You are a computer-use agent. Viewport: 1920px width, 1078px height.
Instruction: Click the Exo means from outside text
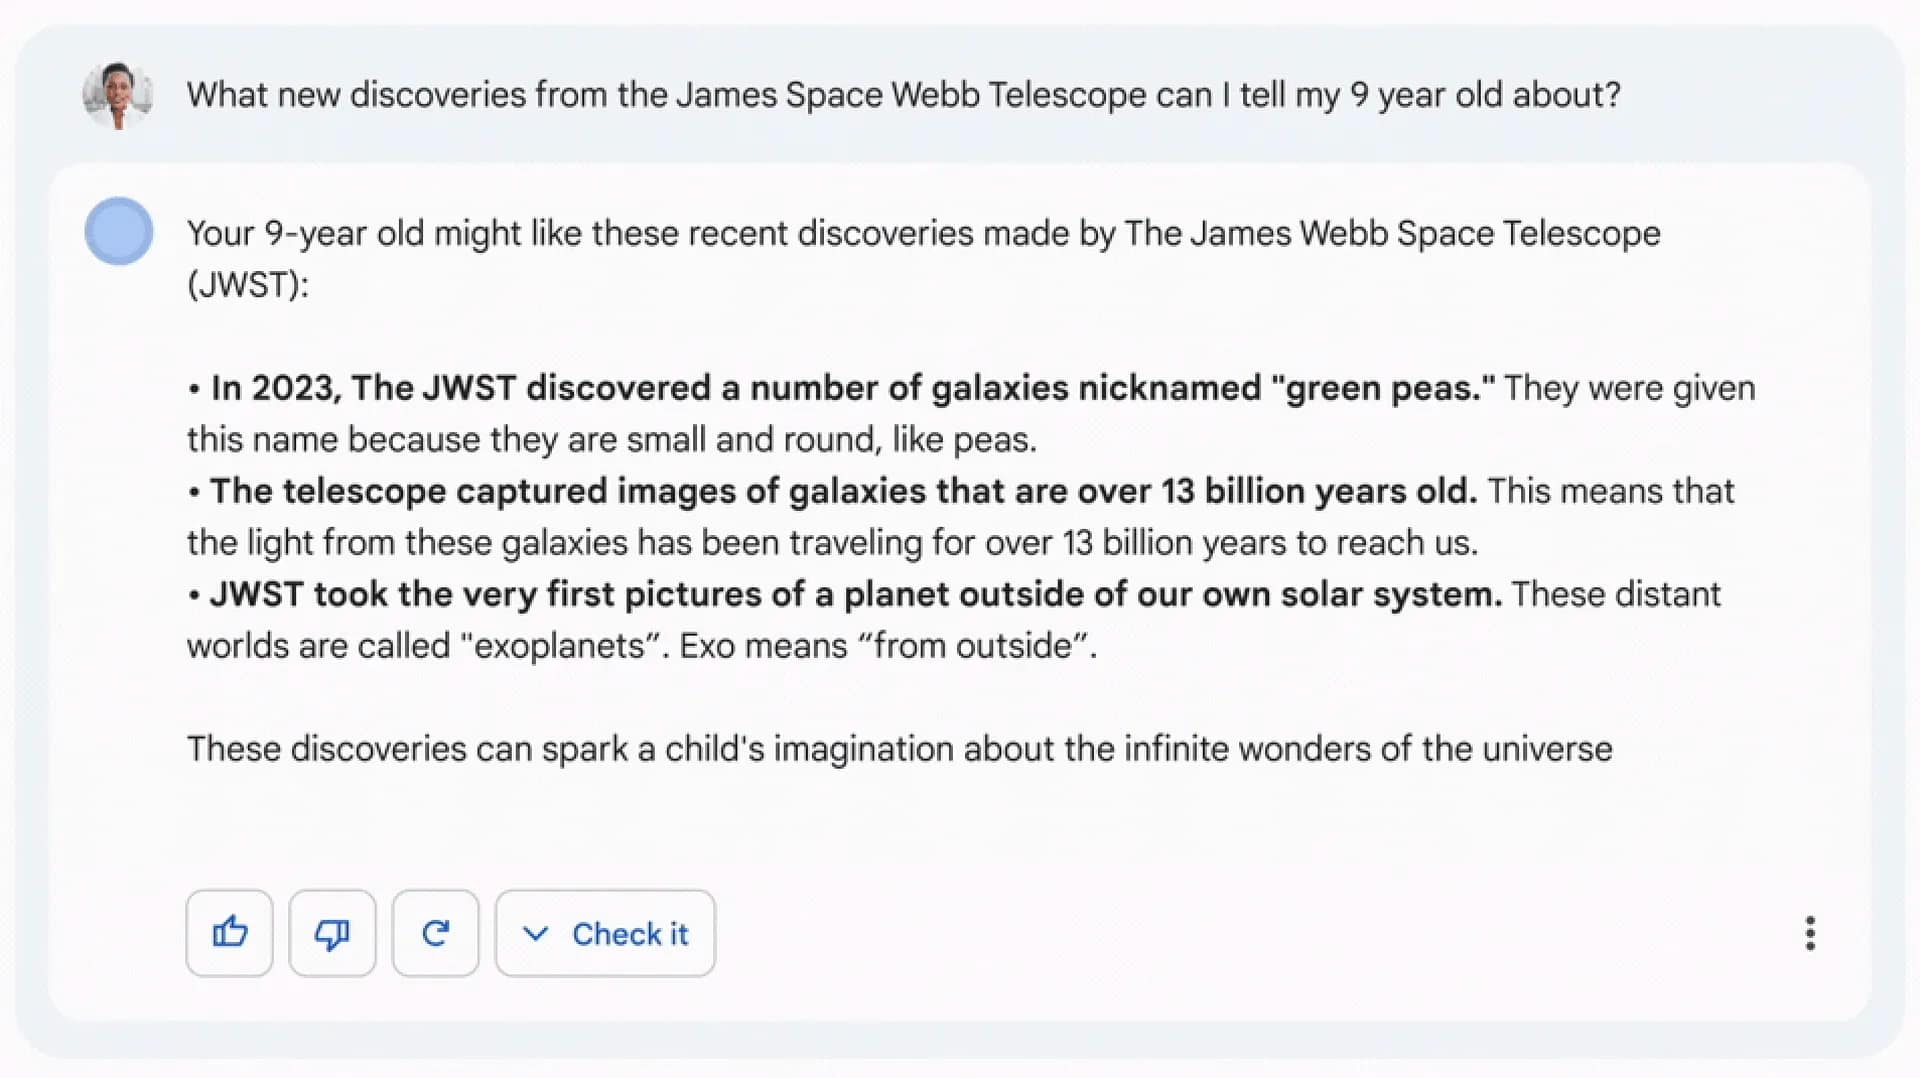point(888,645)
